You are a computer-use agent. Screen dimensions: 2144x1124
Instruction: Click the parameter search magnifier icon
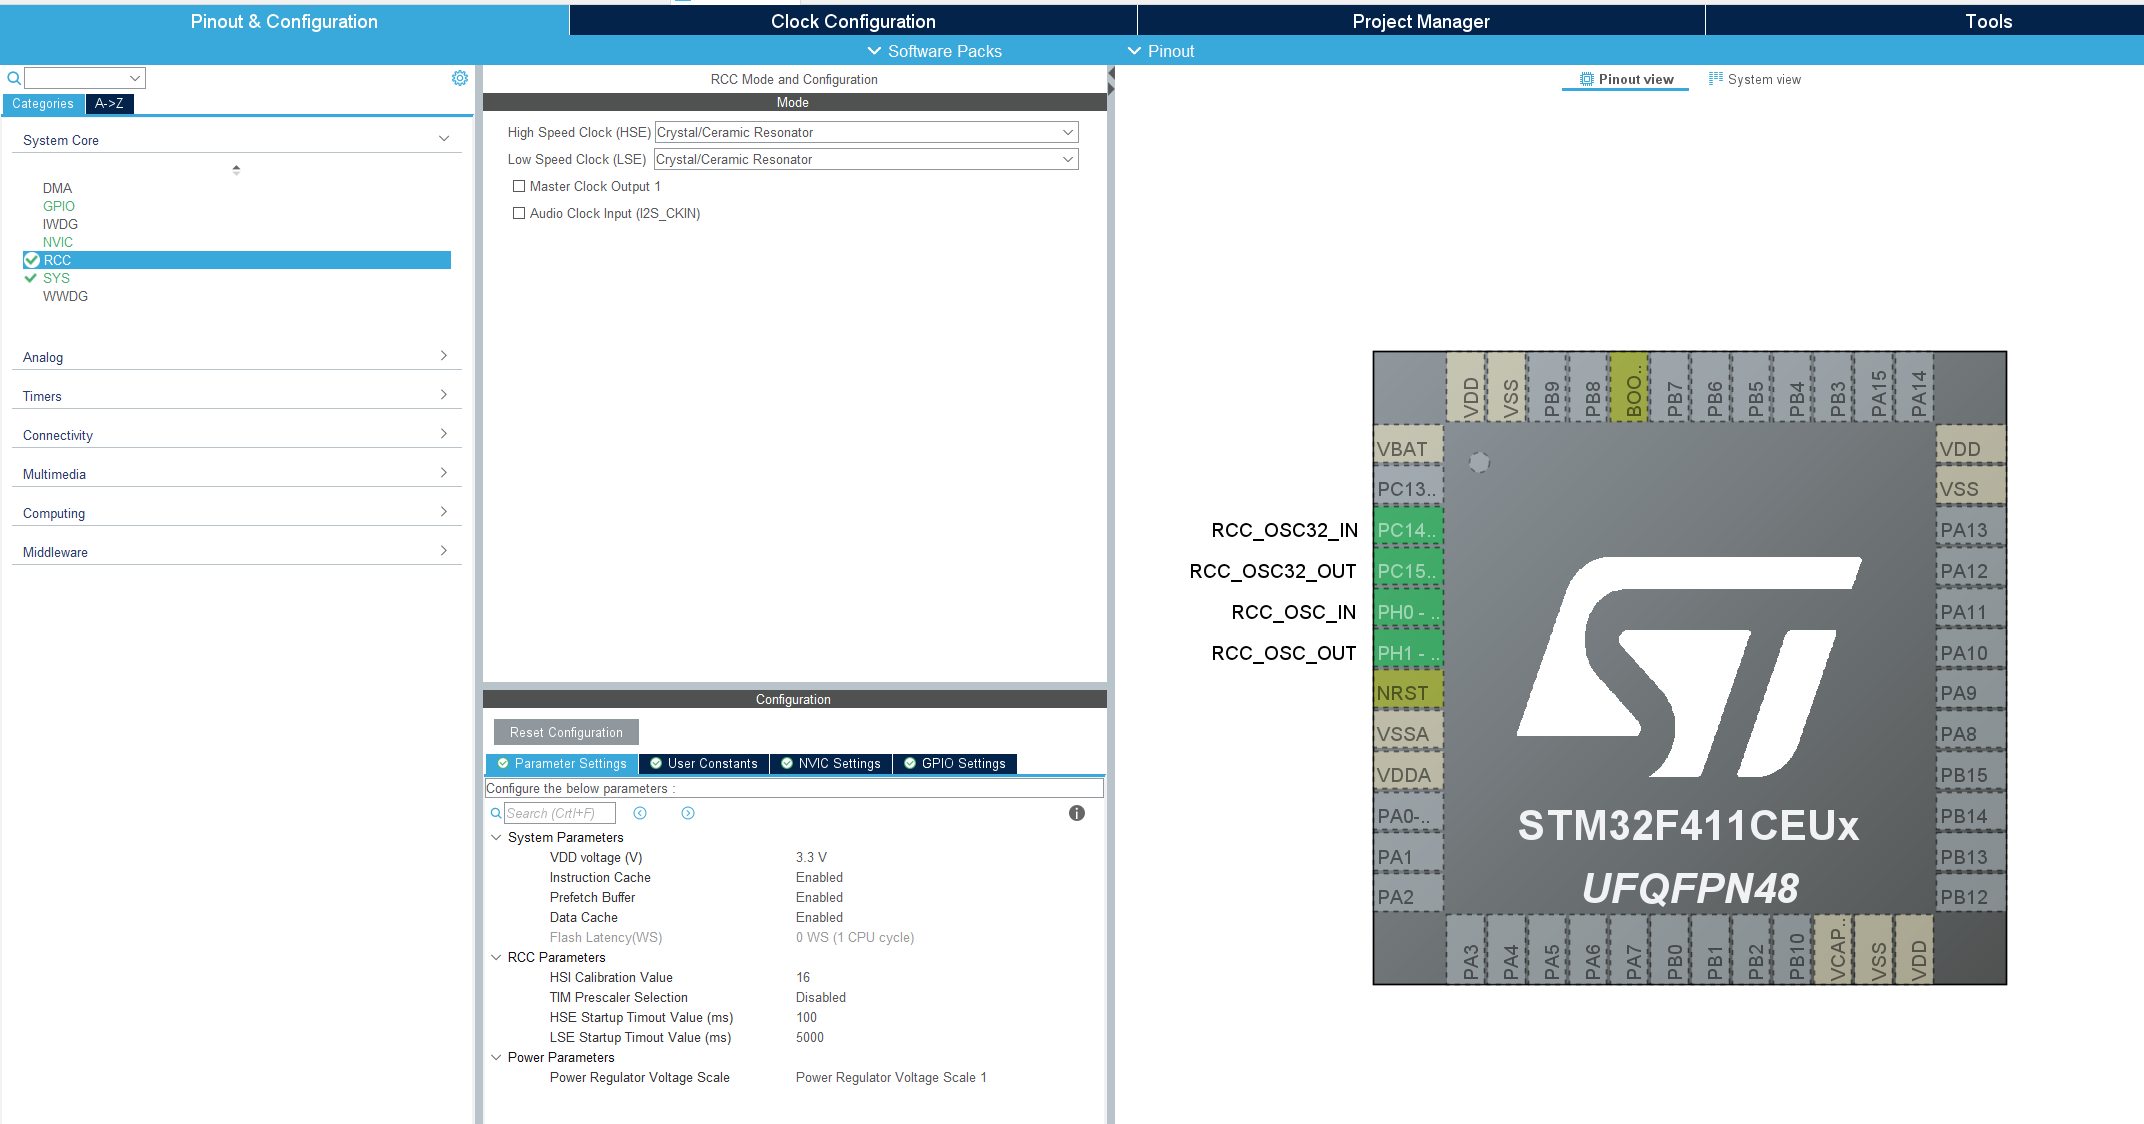(496, 813)
